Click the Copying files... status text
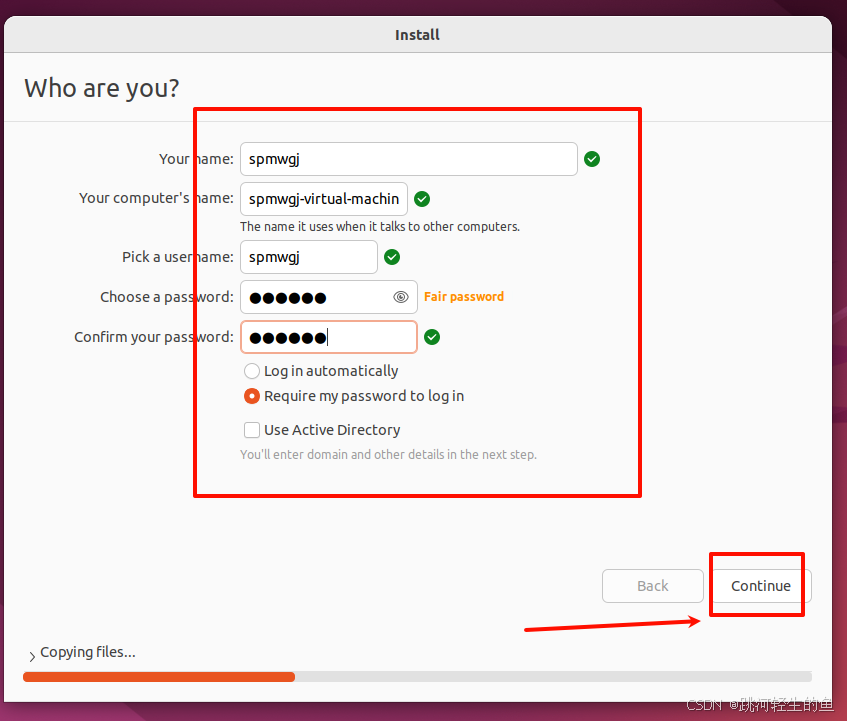Viewport: 847px width, 721px height. point(88,652)
